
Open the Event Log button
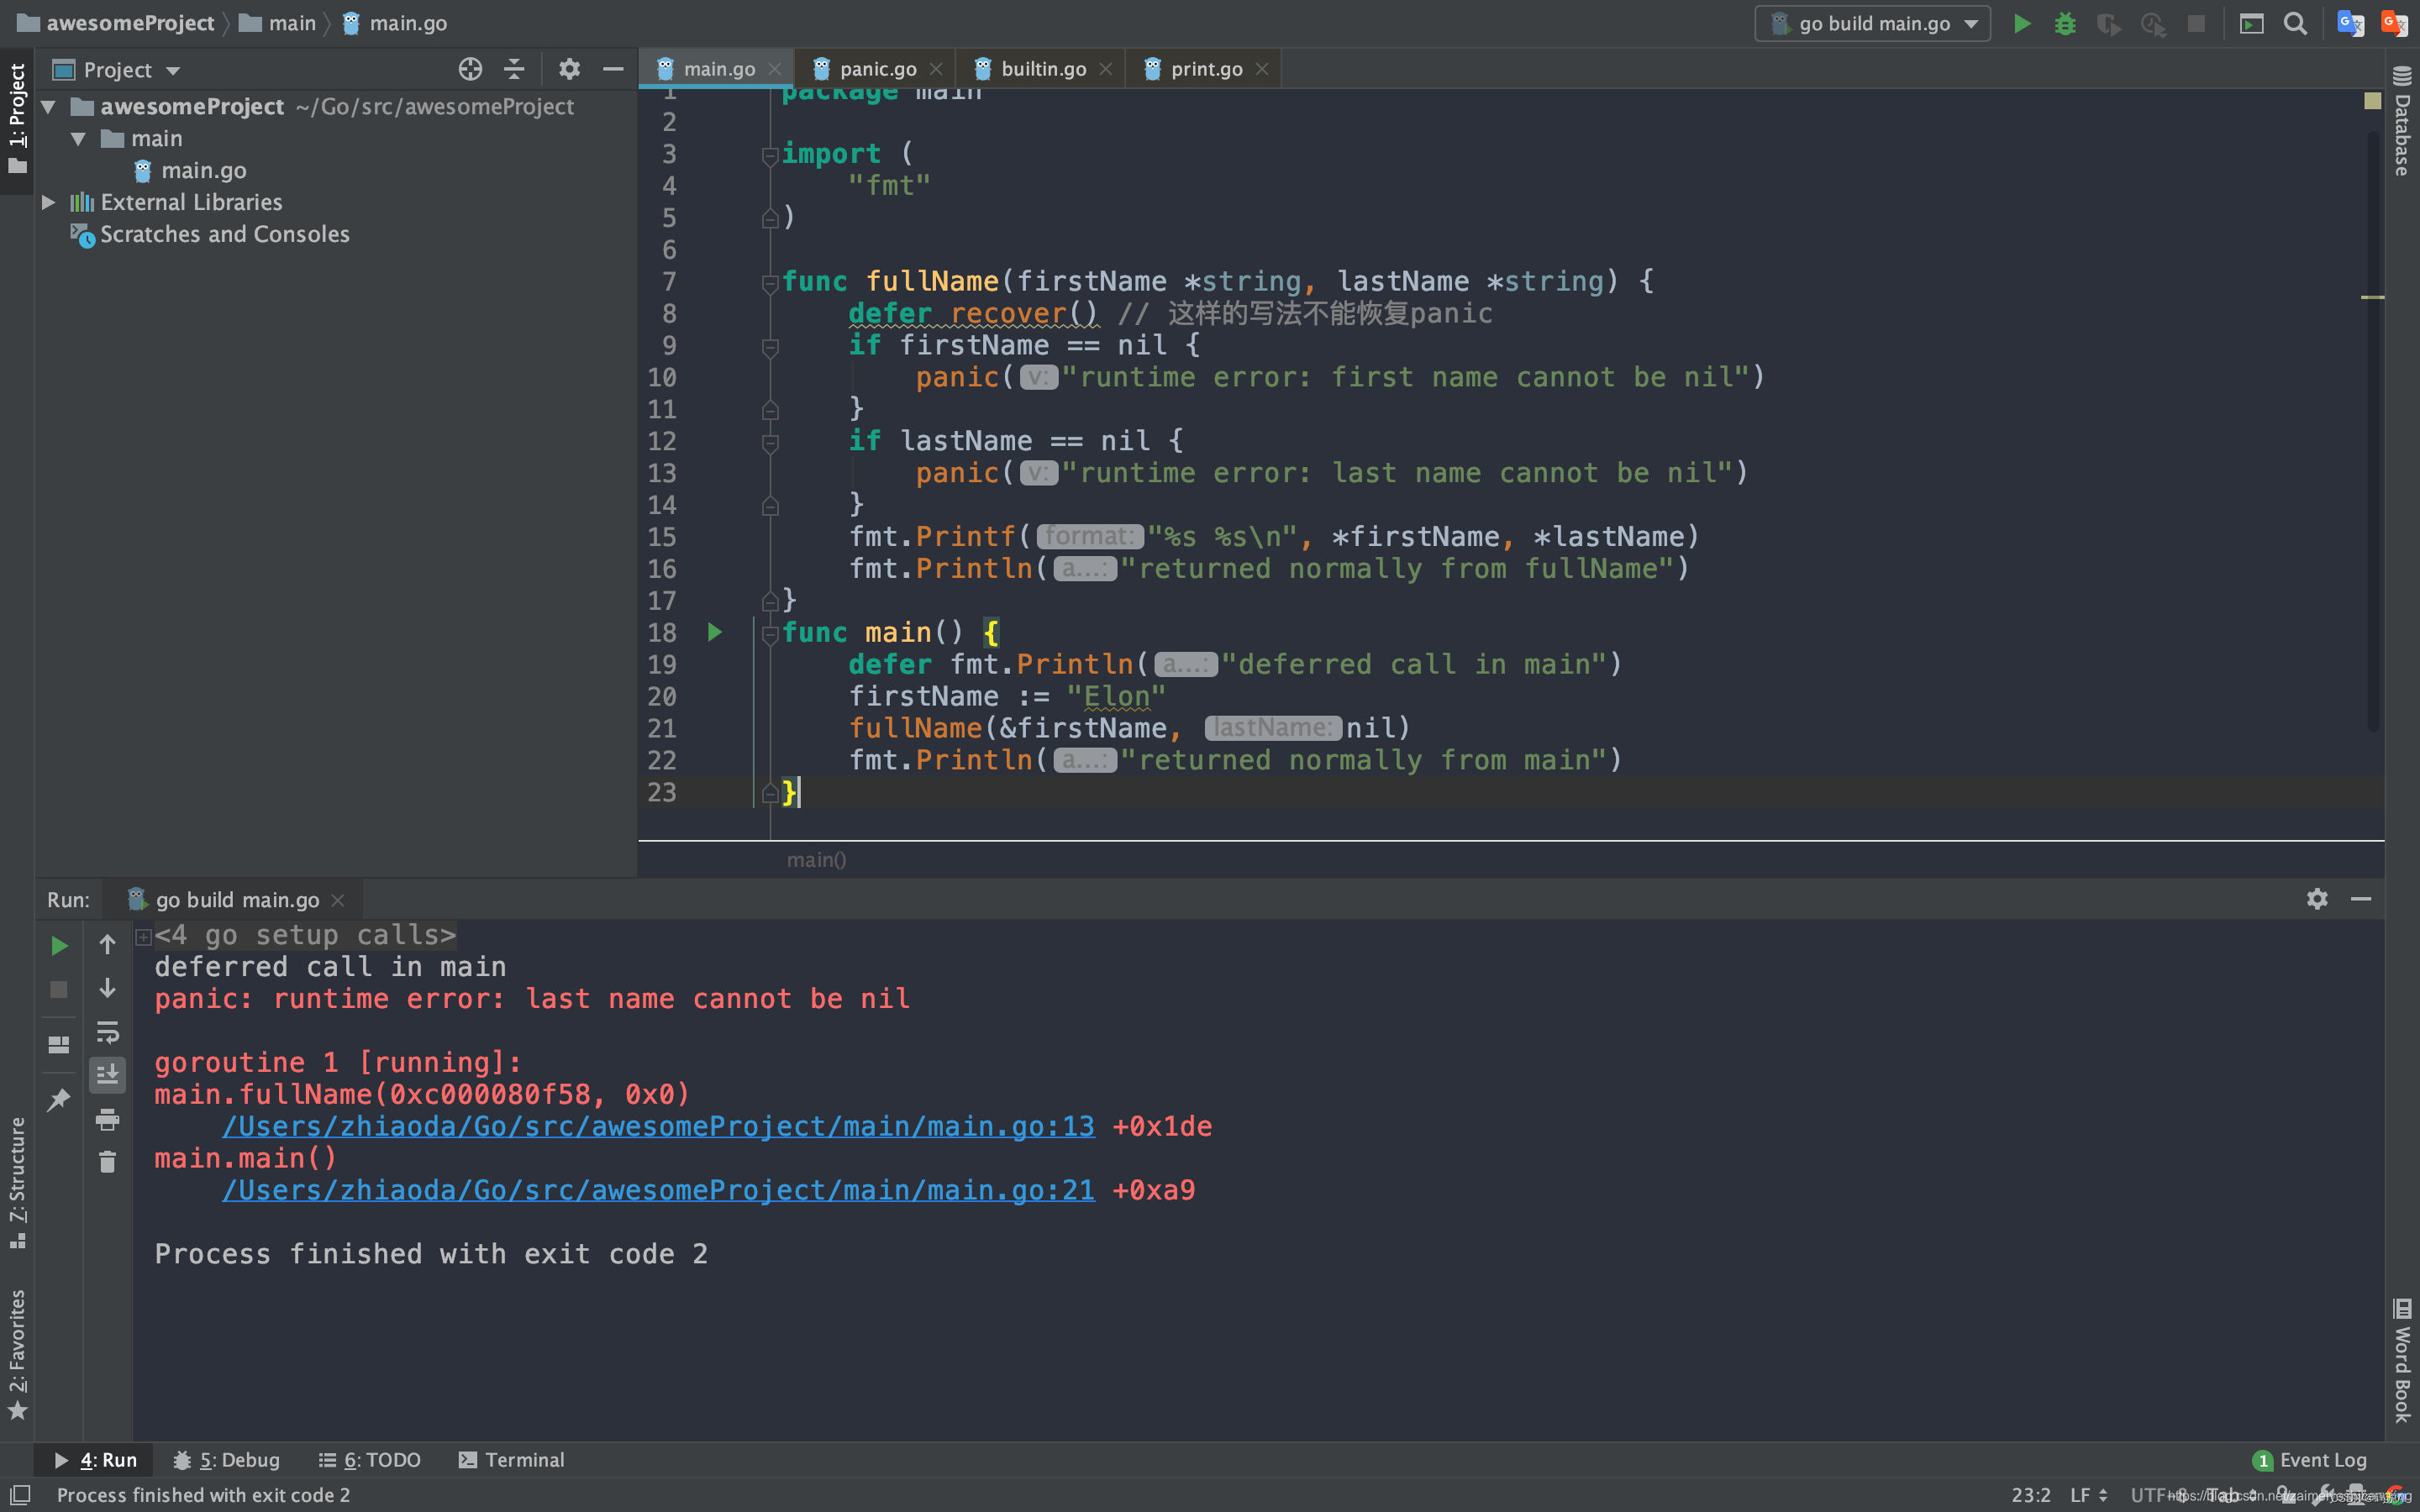[x=2310, y=1460]
